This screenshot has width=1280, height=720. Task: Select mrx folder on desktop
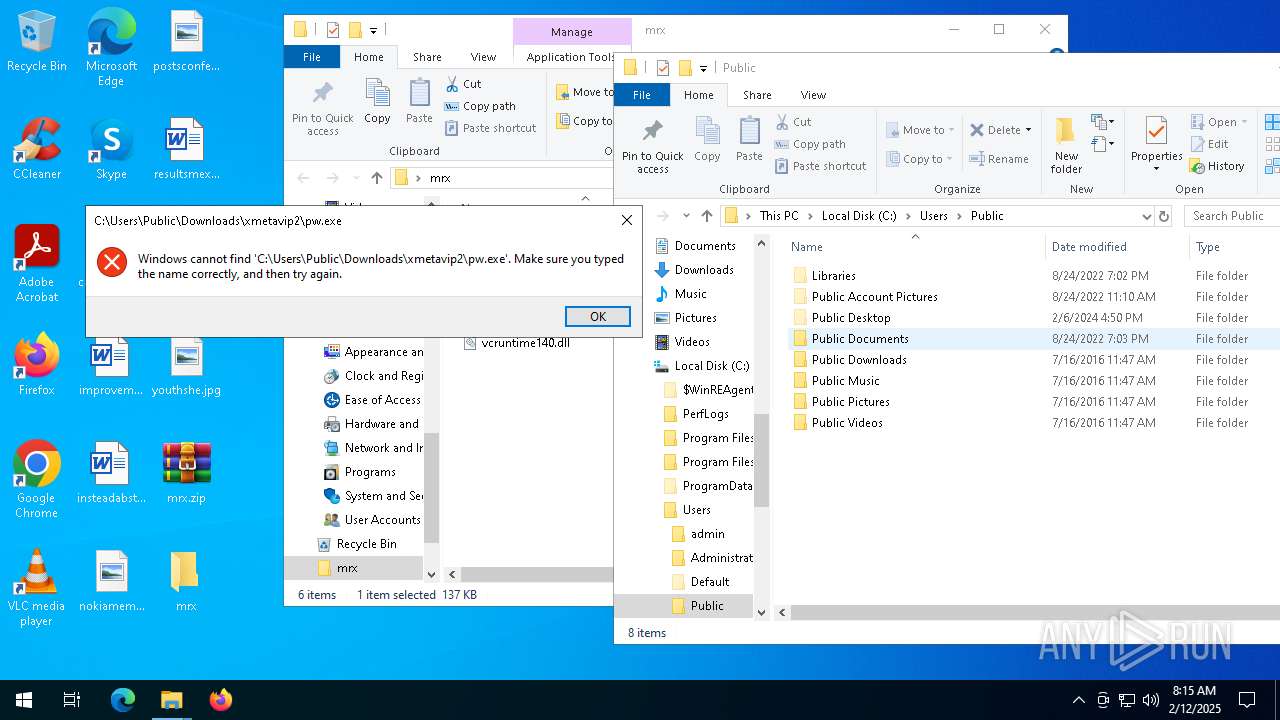[186, 581]
